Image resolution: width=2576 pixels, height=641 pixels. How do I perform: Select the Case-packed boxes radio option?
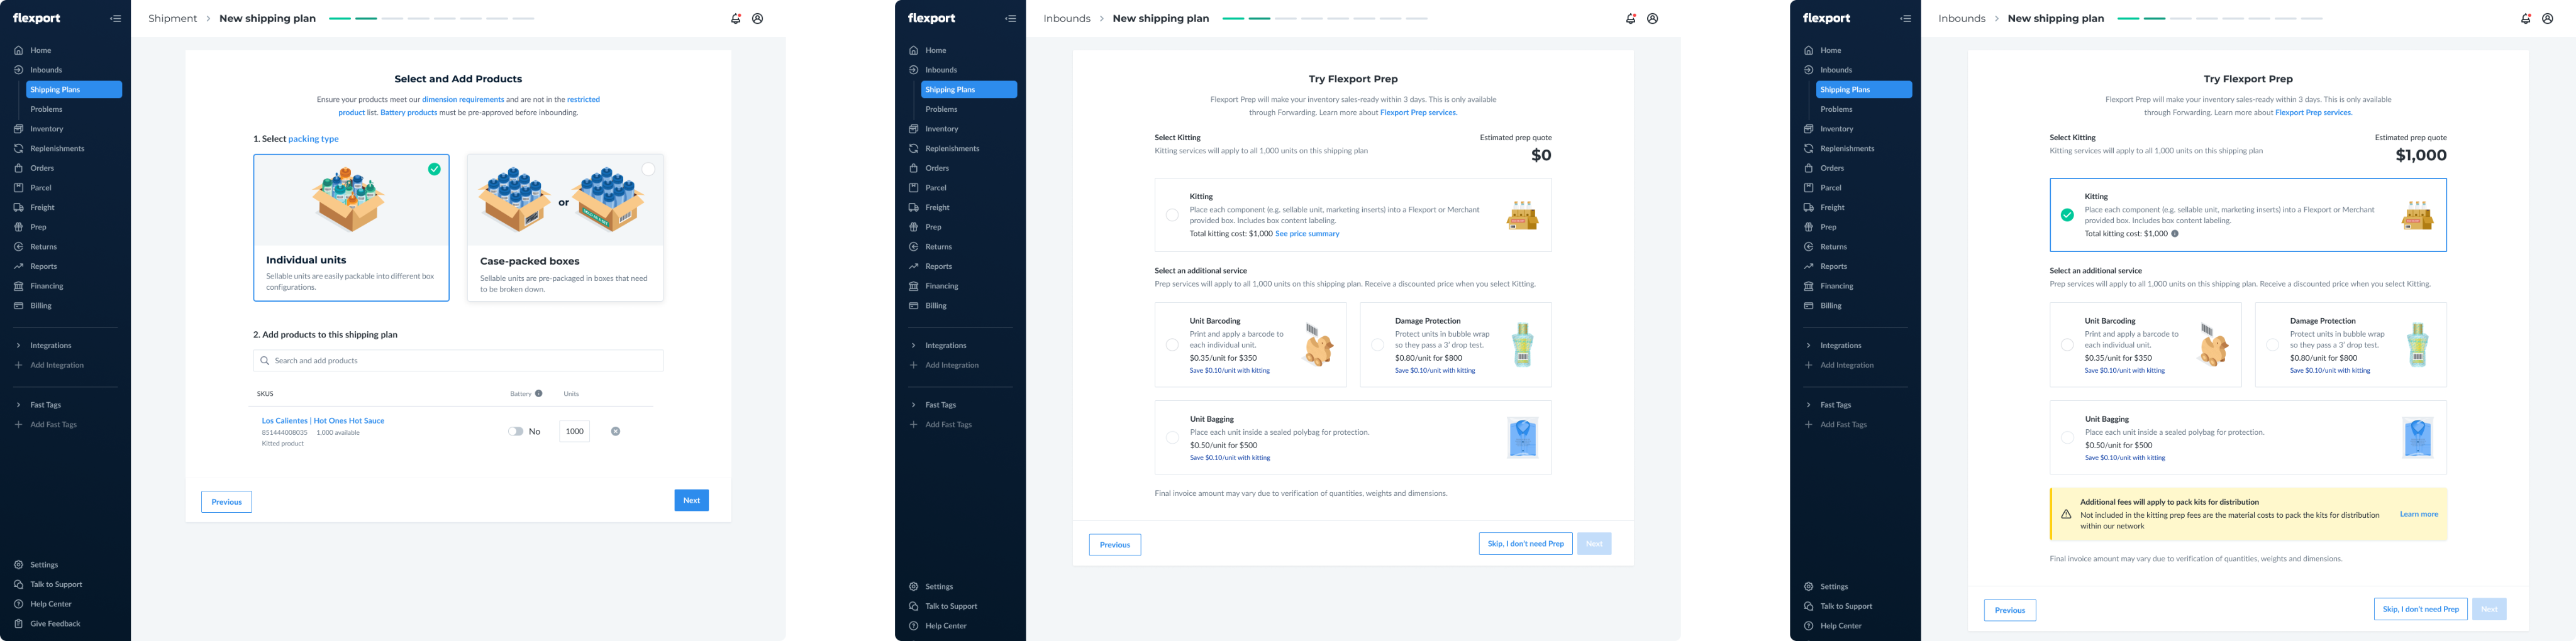point(648,169)
